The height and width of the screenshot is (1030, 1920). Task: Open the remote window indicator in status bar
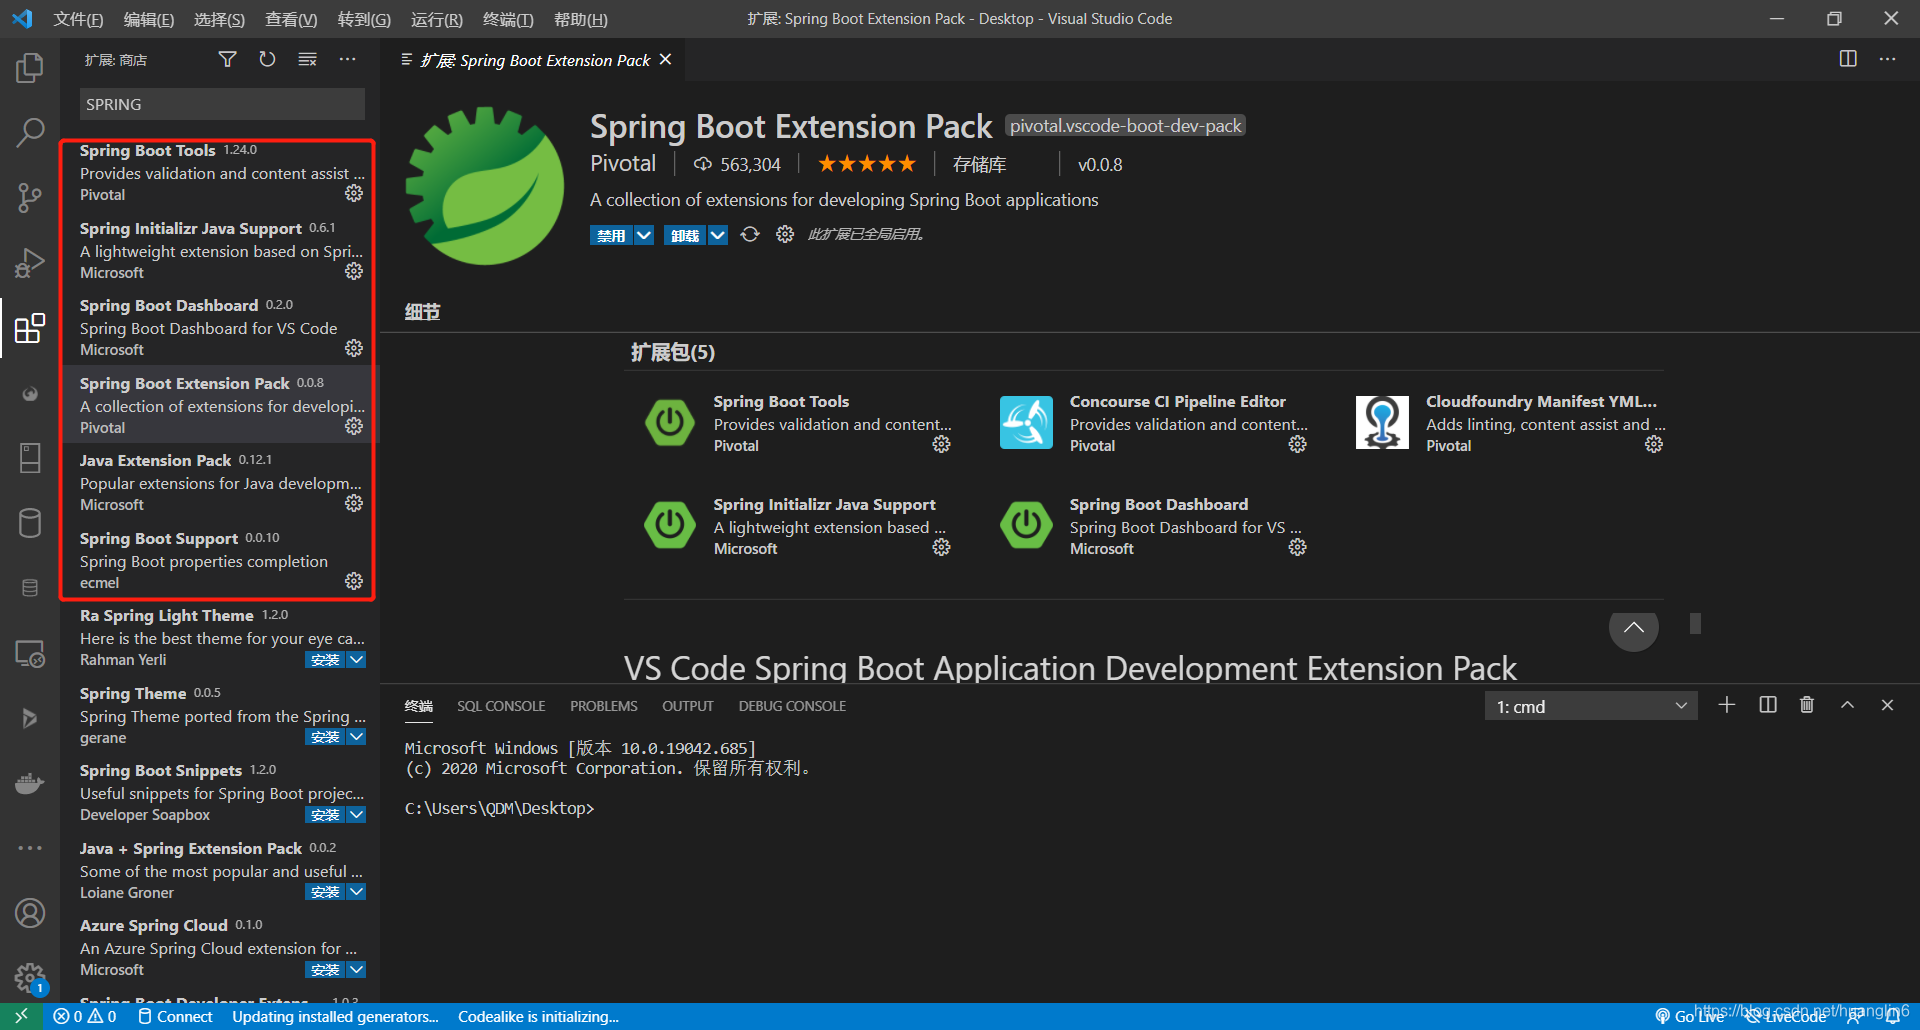pos(21,1016)
